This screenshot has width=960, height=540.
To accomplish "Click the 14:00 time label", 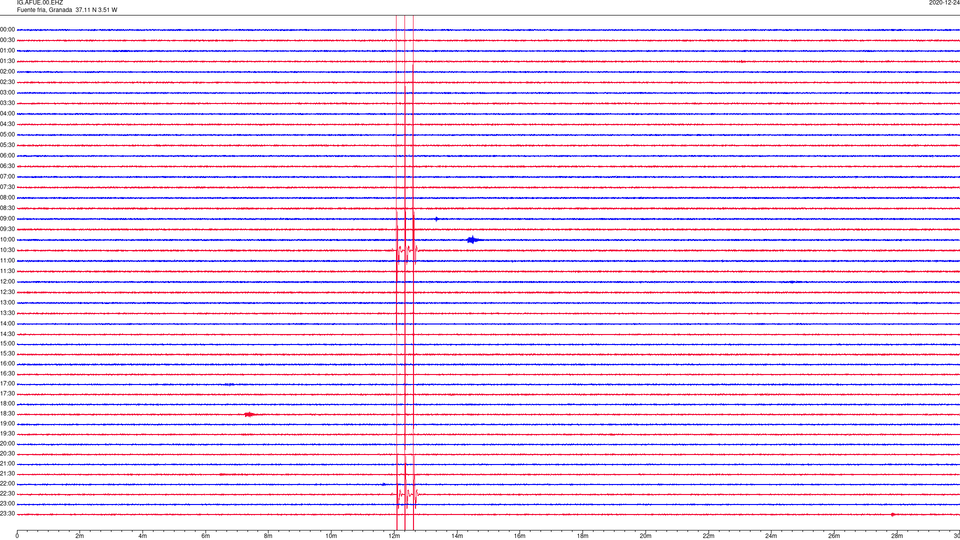I will click(7, 323).
